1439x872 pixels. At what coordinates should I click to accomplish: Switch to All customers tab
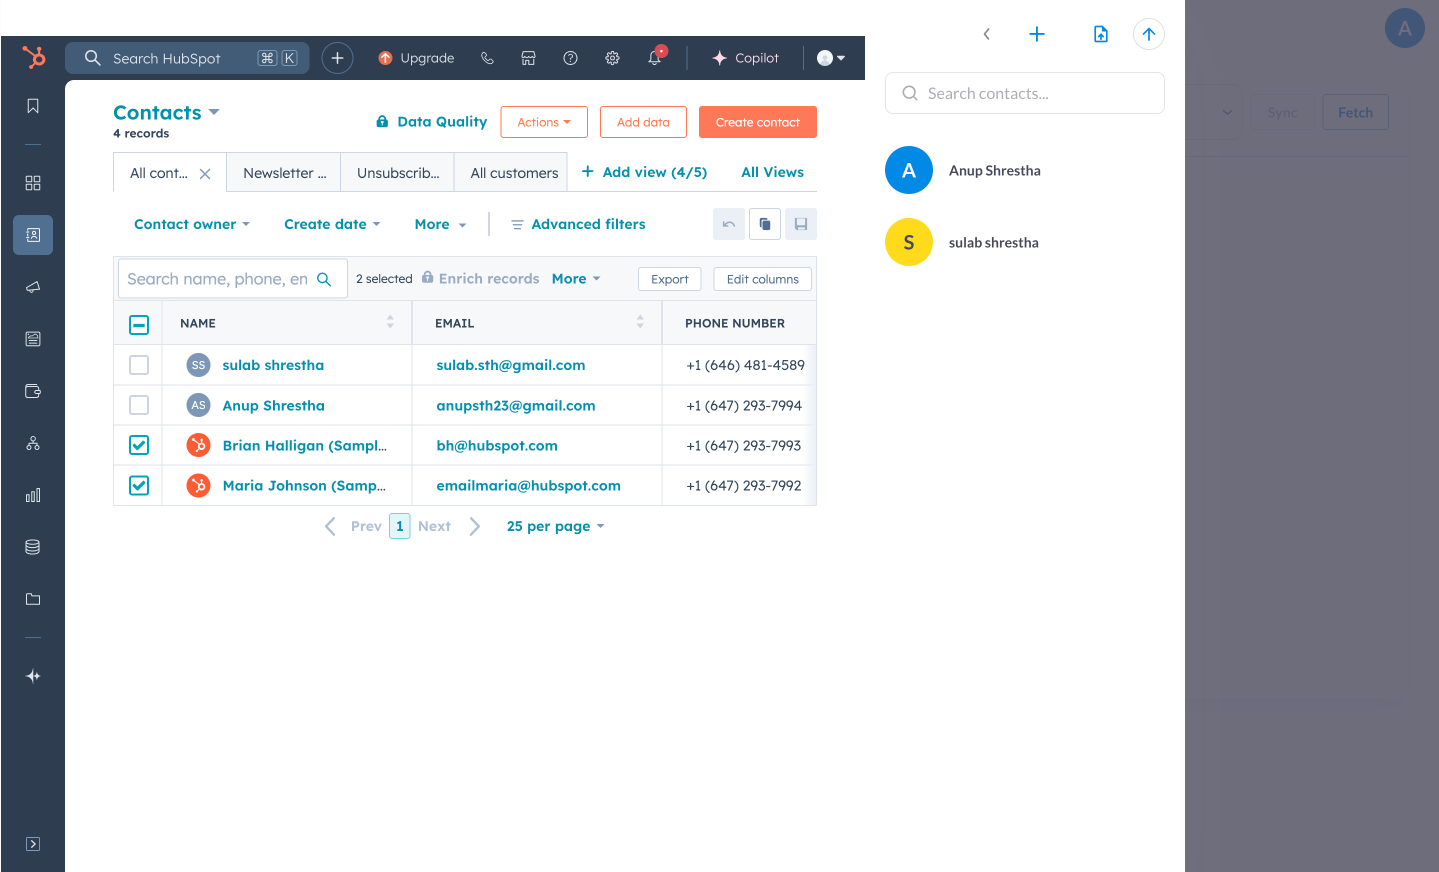tap(511, 172)
